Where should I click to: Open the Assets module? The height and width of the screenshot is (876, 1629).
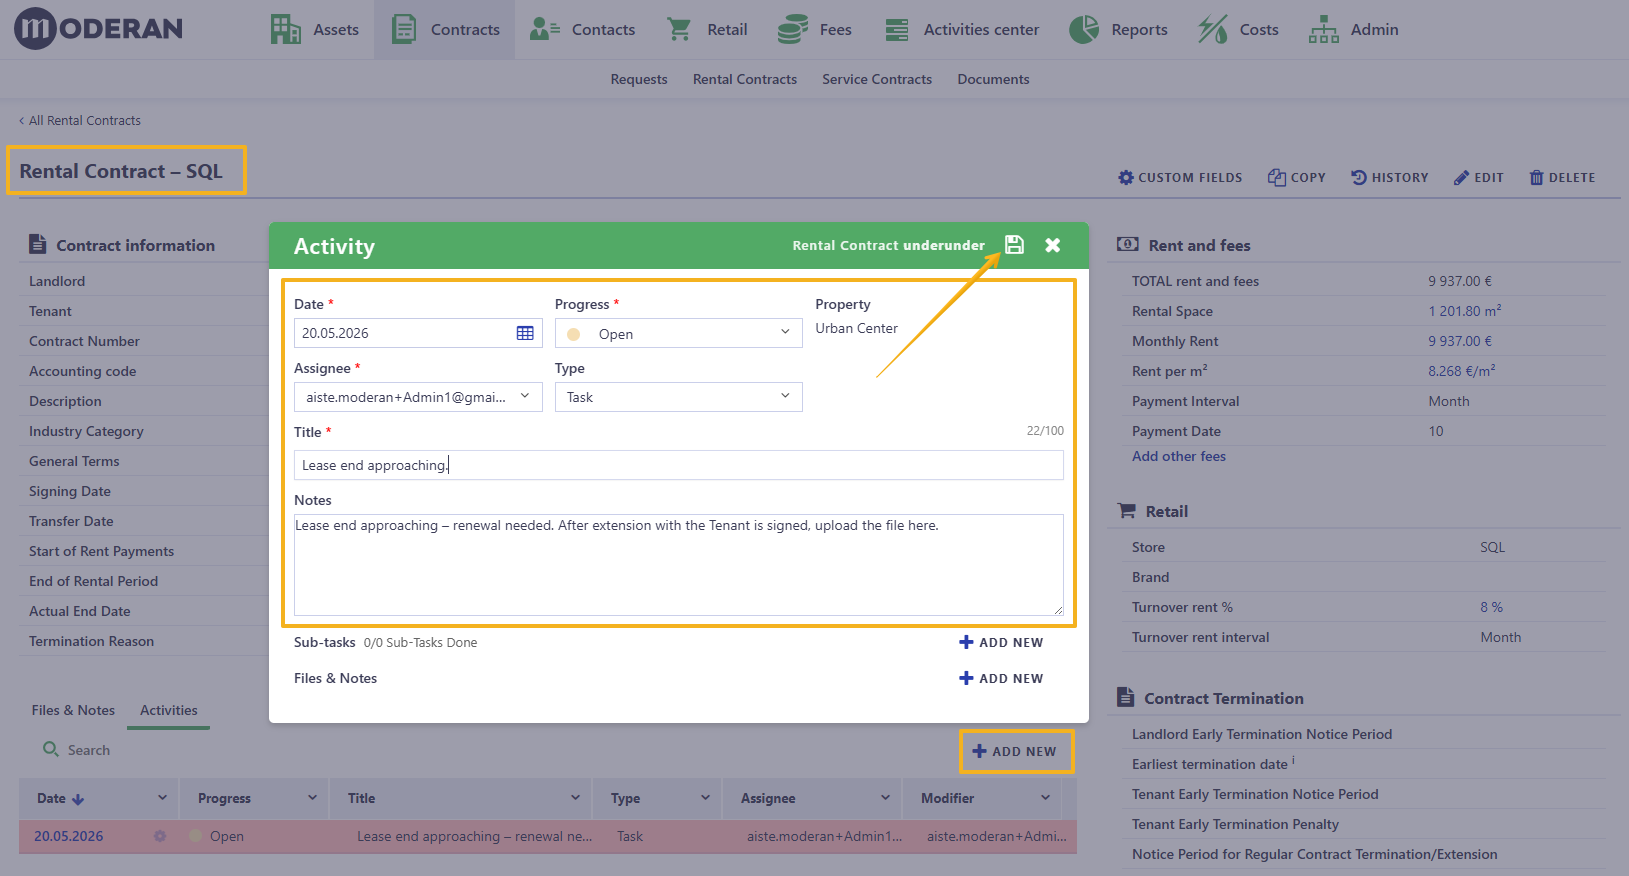[314, 30]
